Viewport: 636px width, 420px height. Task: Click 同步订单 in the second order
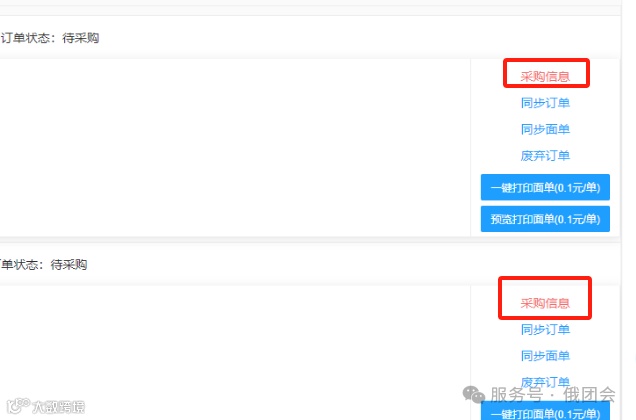point(545,330)
